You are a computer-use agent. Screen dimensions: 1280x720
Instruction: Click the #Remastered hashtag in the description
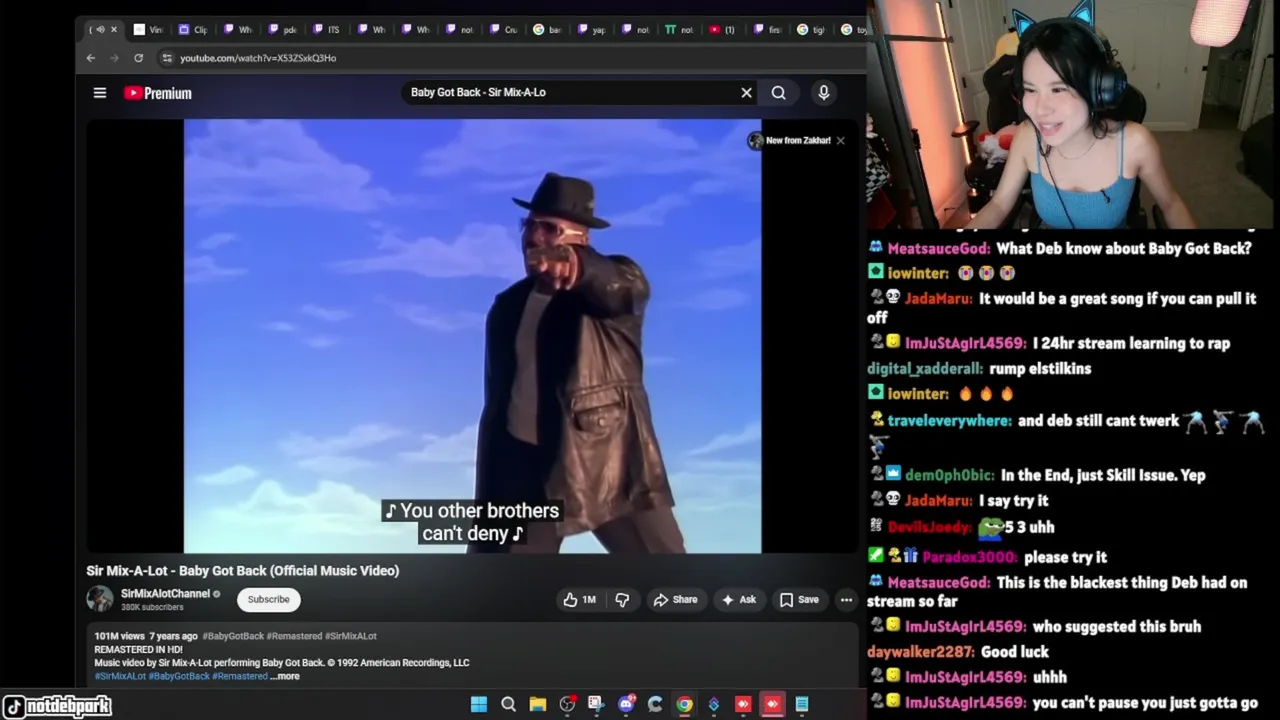(240, 676)
